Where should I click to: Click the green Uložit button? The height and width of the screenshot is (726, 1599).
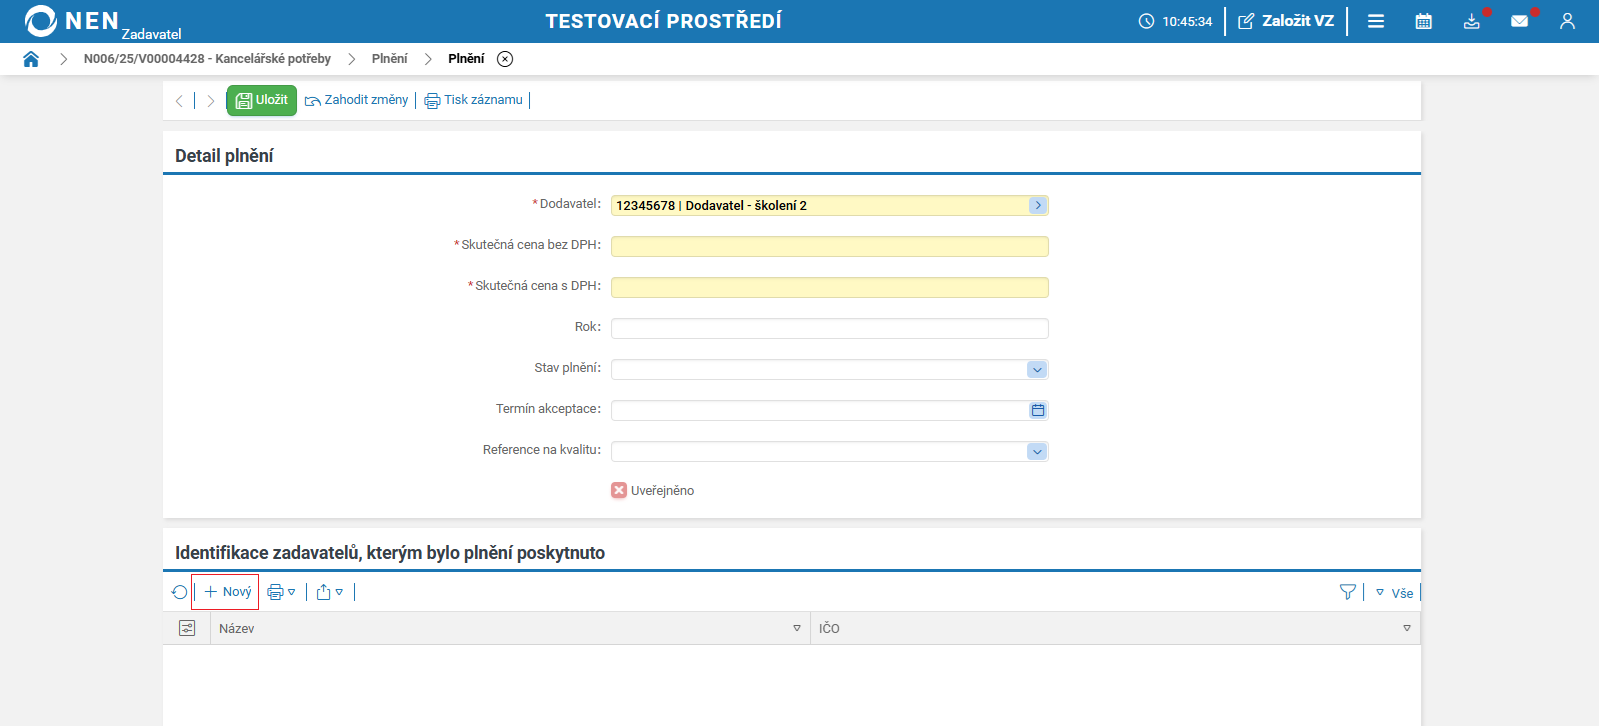pos(262,100)
